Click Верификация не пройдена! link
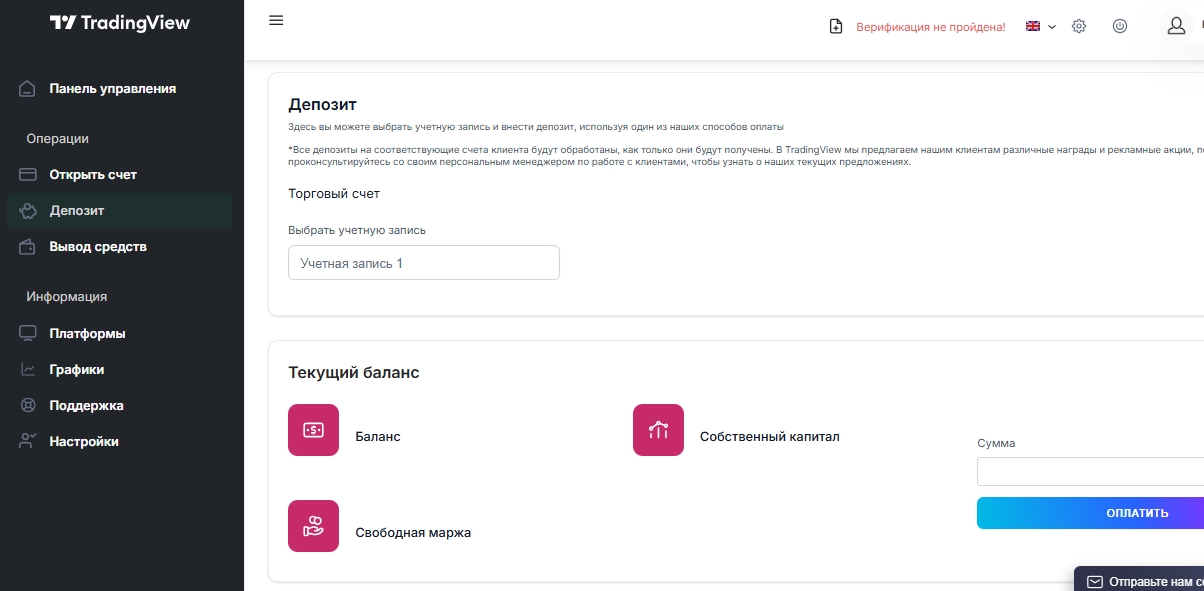Screen dimensions: 1204x591 (931, 27)
